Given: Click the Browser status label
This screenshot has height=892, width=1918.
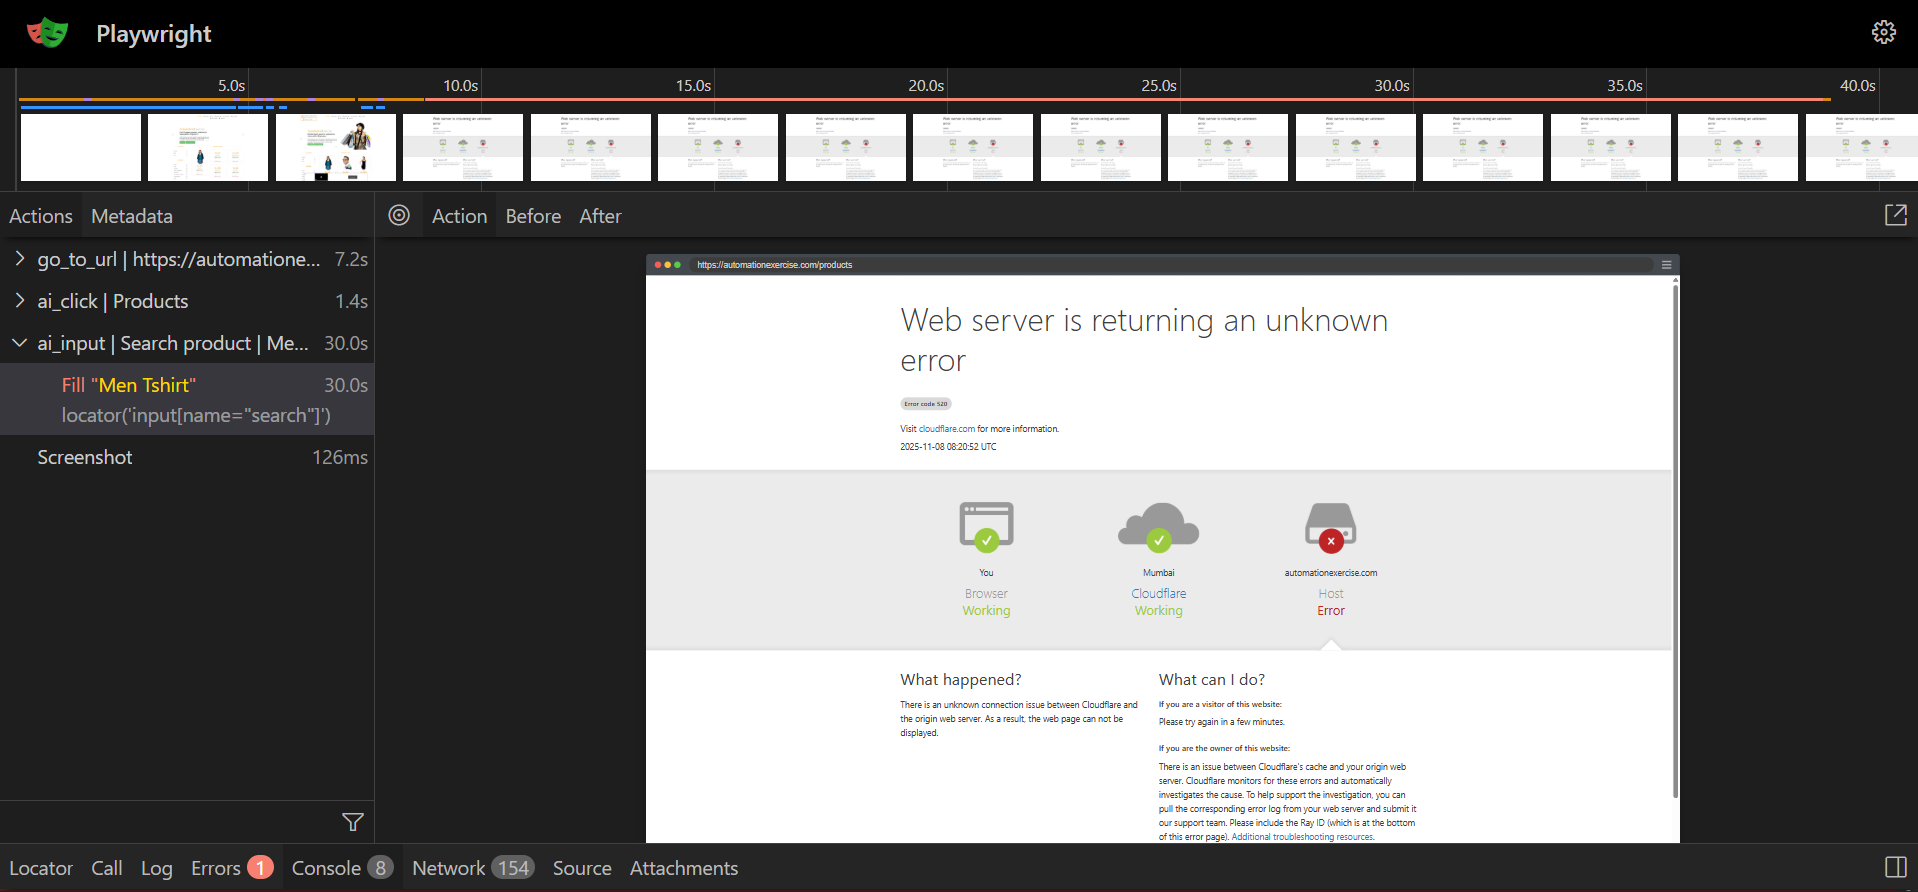Looking at the screenshot, I should click(x=986, y=593).
